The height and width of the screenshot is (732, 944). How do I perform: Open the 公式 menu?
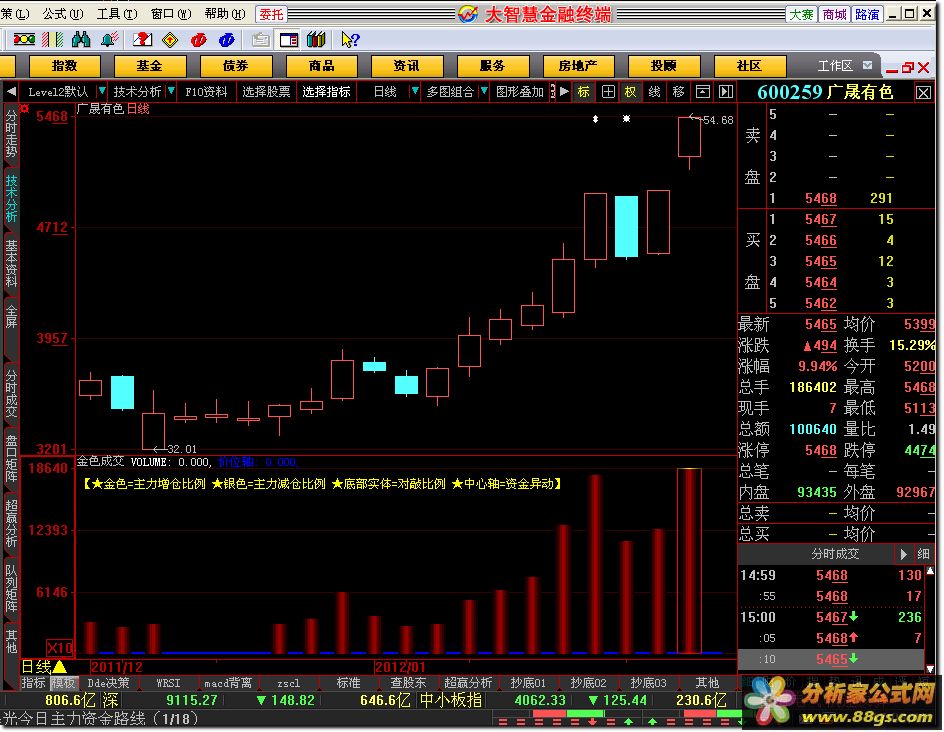click(x=63, y=14)
